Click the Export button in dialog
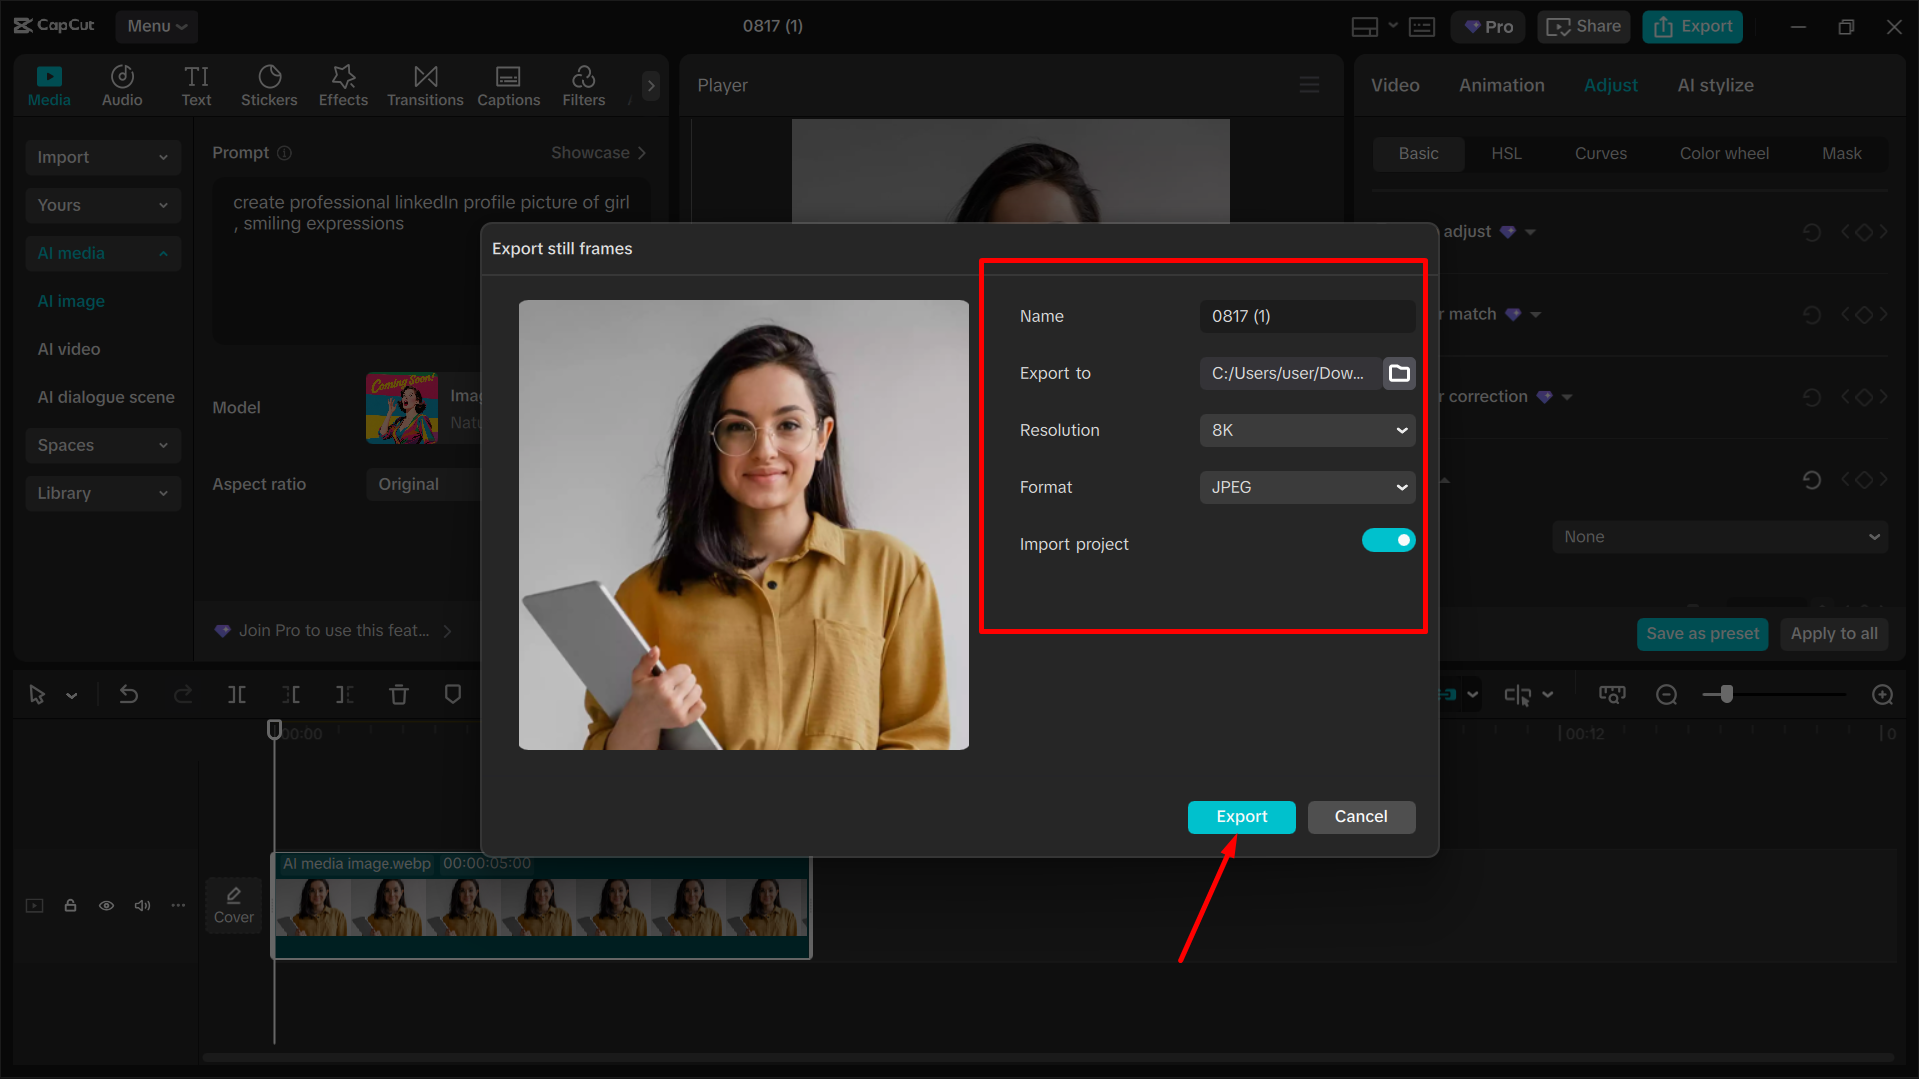1919x1079 pixels. tap(1241, 817)
